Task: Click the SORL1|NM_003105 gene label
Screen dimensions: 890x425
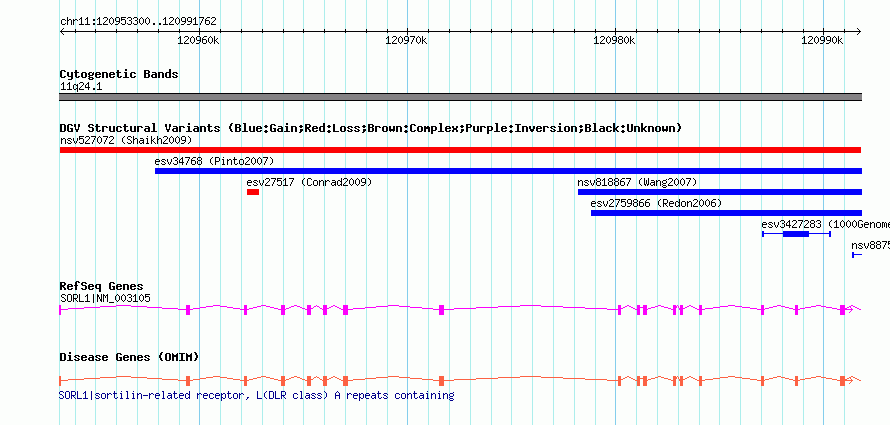Action: (105, 298)
